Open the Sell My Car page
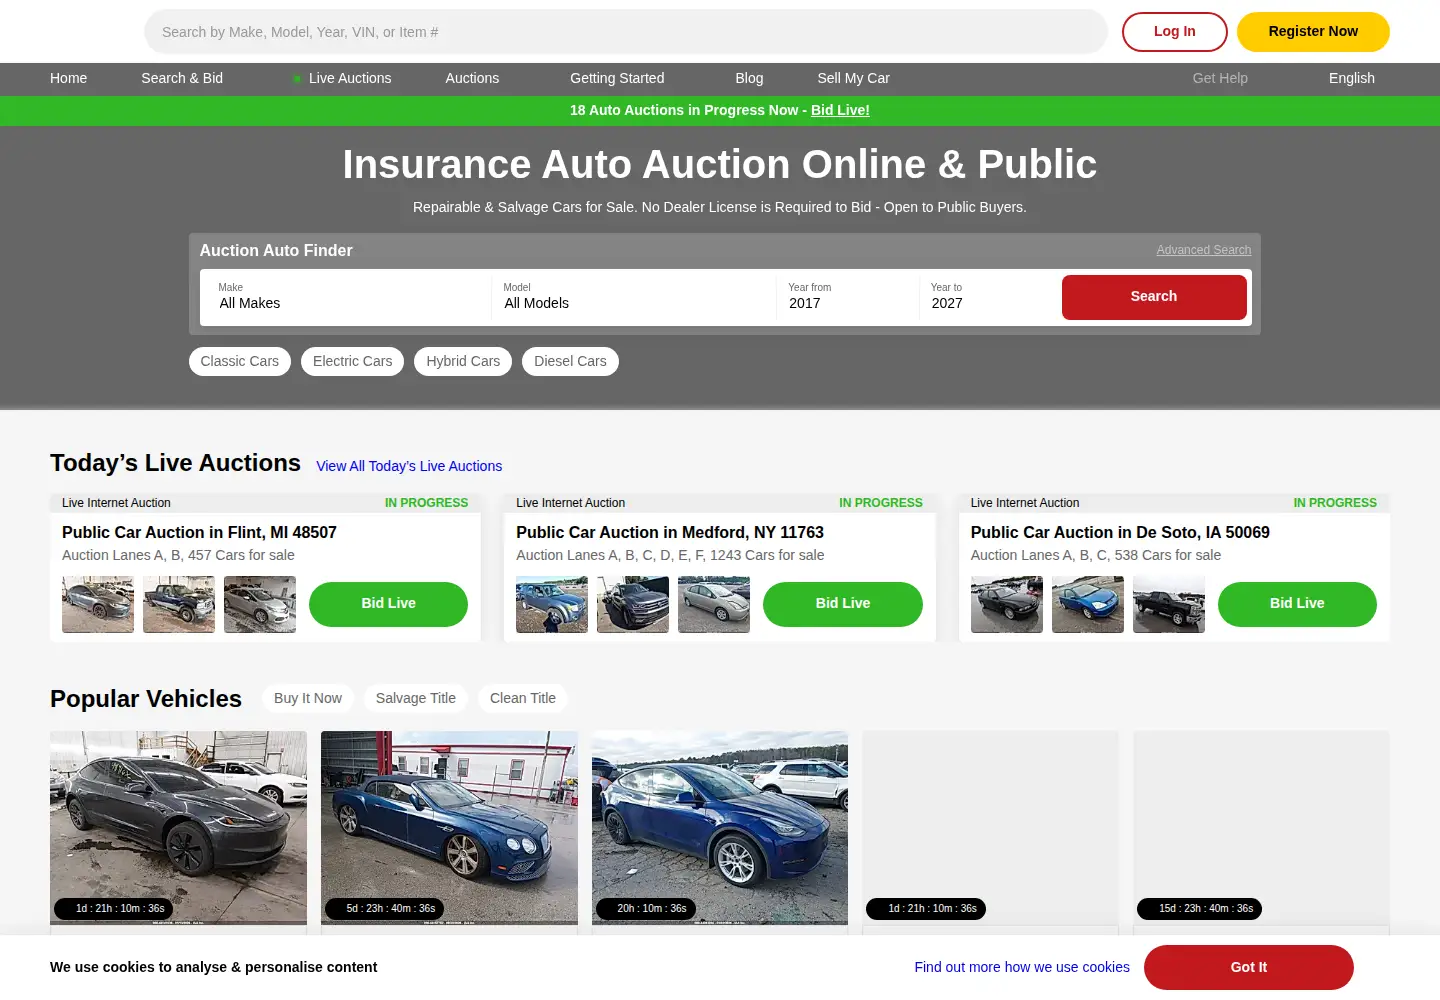The width and height of the screenshot is (1440, 1000). tap(853, 78)
